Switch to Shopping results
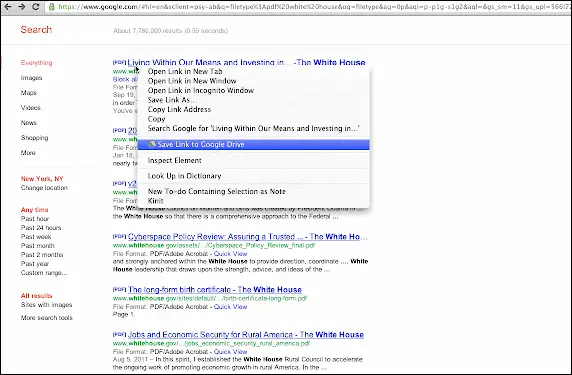The image size is (572, 375). tap(34, 138)
